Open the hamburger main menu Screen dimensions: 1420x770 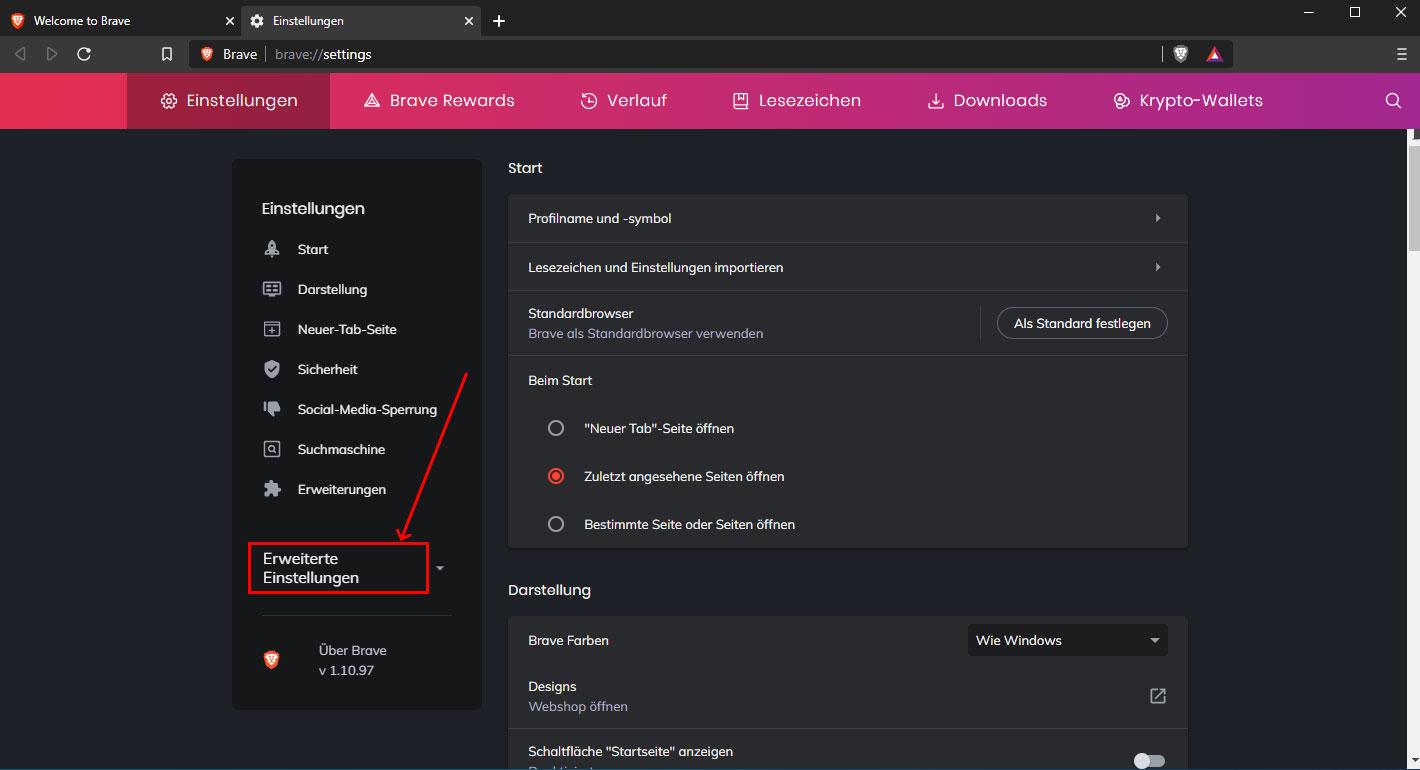[1401, 54]
